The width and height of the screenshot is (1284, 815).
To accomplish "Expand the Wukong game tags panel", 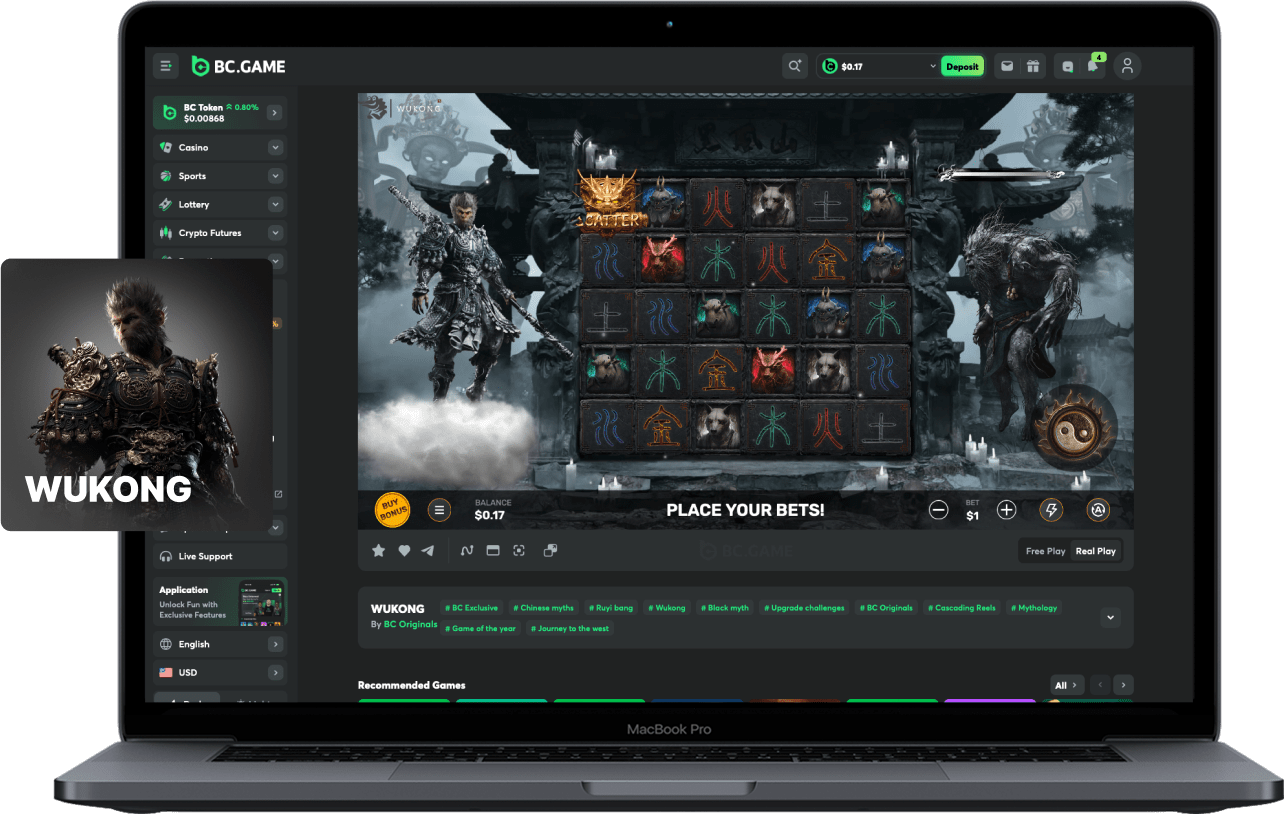I will [x=1109, y=618].
